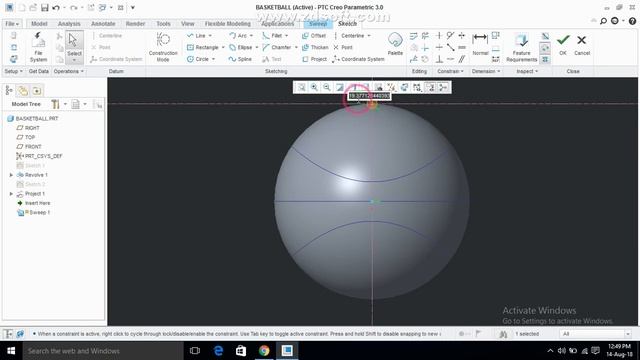Open the Line dropdown arrow

coord(210,36)
